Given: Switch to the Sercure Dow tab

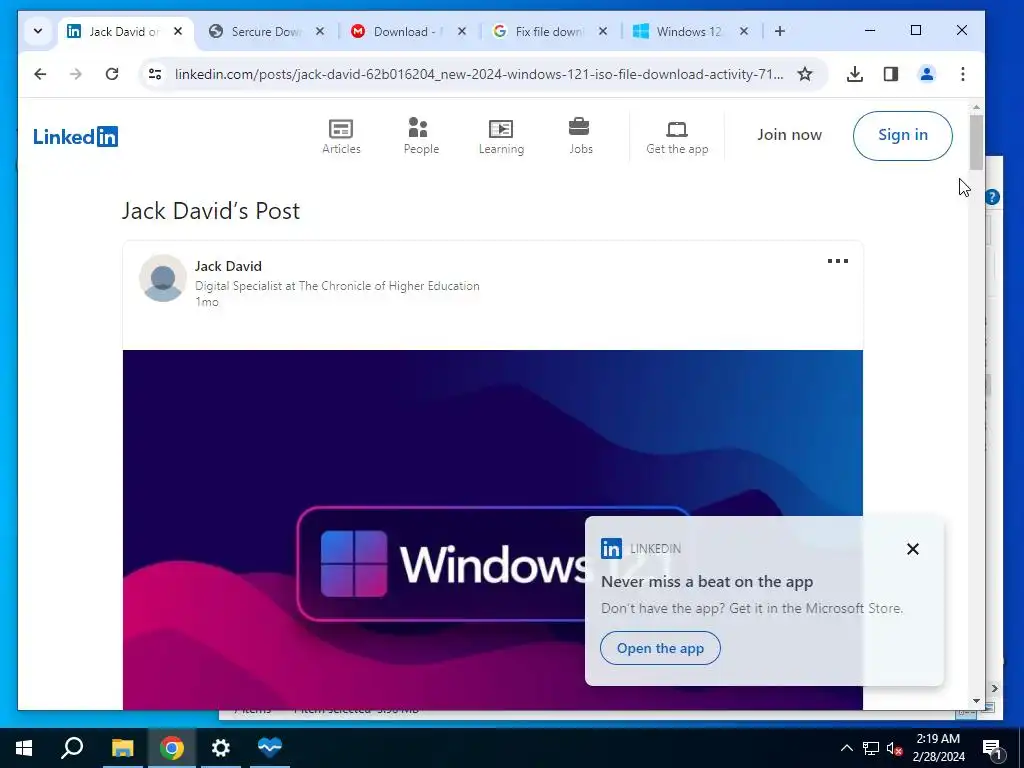Looking at the screenshot, I should click(266, 31).
